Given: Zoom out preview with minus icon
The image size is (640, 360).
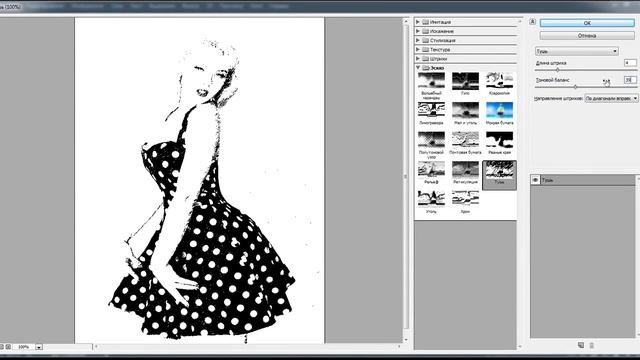Looking at the screenshot, I should pyautogui.click(x=2, y=347).
